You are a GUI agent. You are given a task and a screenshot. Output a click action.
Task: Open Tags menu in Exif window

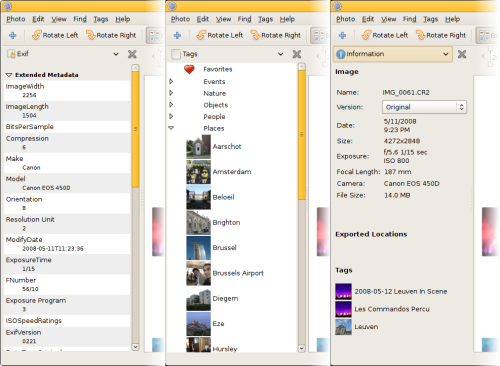(x=101, y=19)
